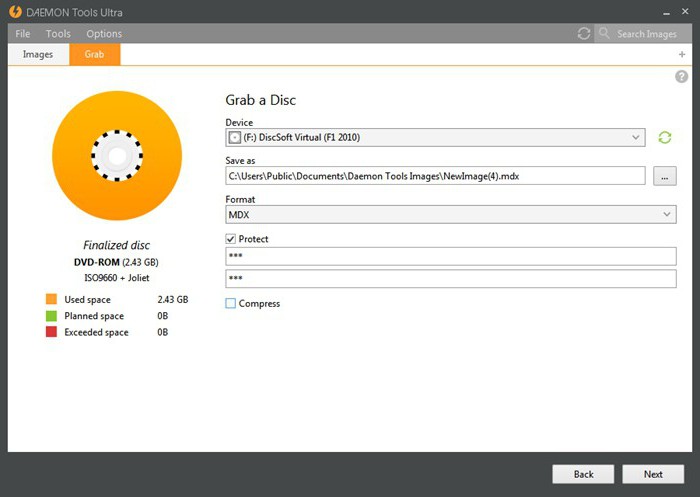Add new tab with plus icon
The width and height of the screenshot is (700, 497).
[682, 54]
